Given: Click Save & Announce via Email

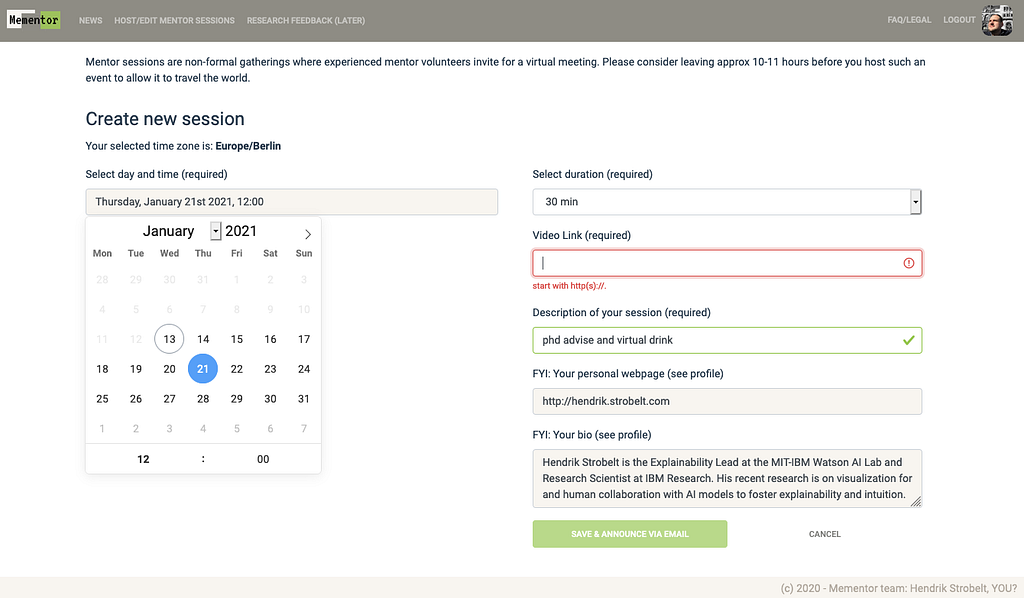Looking at the screenshot, I should [x=630, y=534].
